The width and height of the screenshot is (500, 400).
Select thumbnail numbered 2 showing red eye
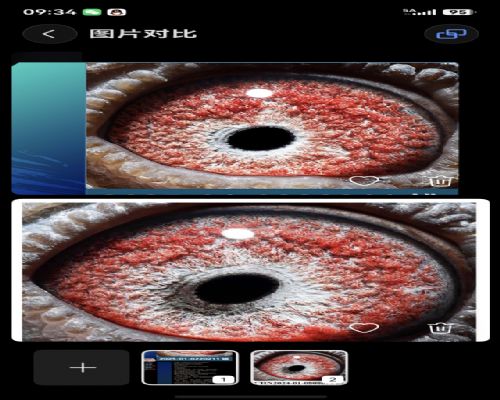click(x=299, y=367)
